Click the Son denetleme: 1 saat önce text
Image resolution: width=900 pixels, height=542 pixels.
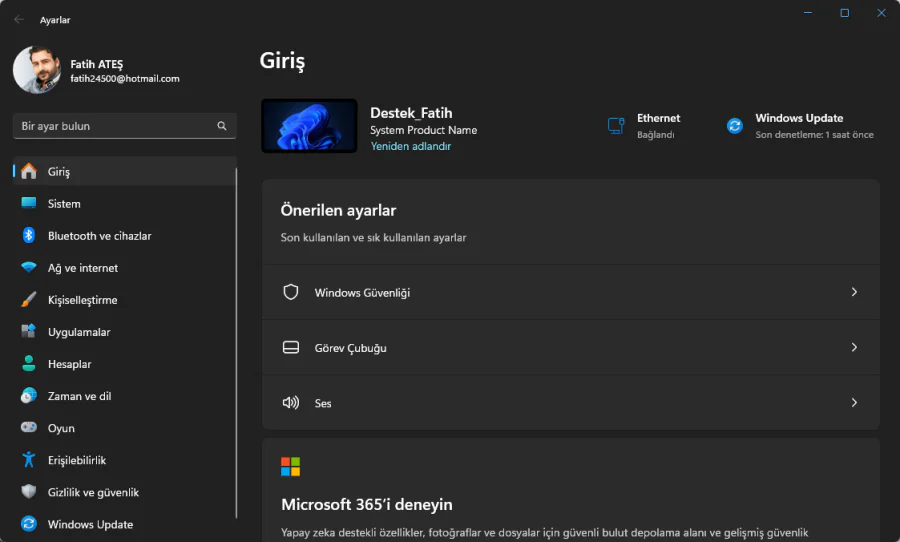pyautogui.click(x=814, y=135)
